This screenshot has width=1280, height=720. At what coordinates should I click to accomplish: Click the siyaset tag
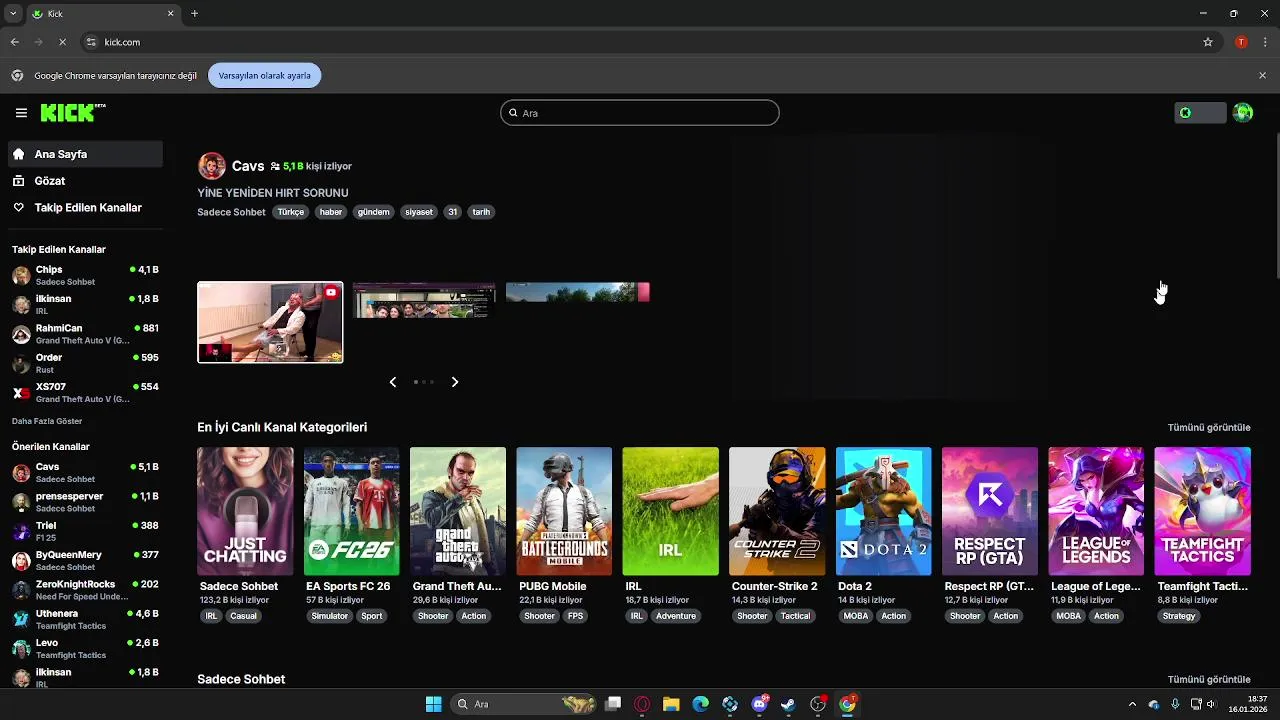point(419,212)
